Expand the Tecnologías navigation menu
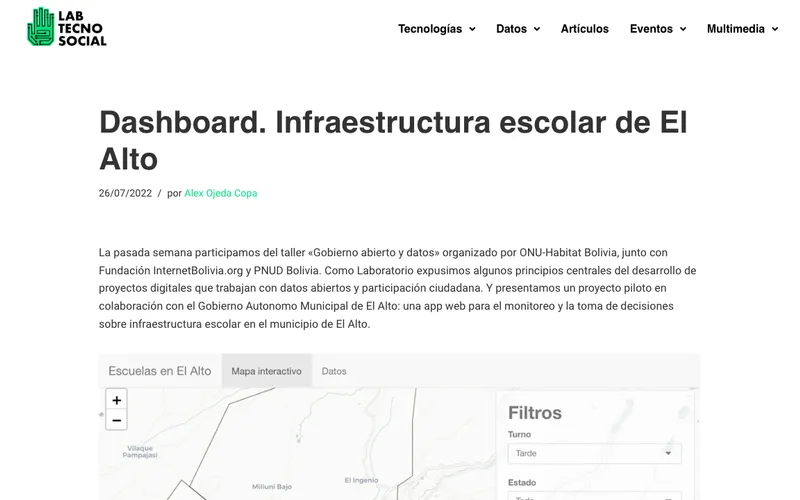Screen dimensions: 800x500 pyautogui.click(x=430, y=29)
